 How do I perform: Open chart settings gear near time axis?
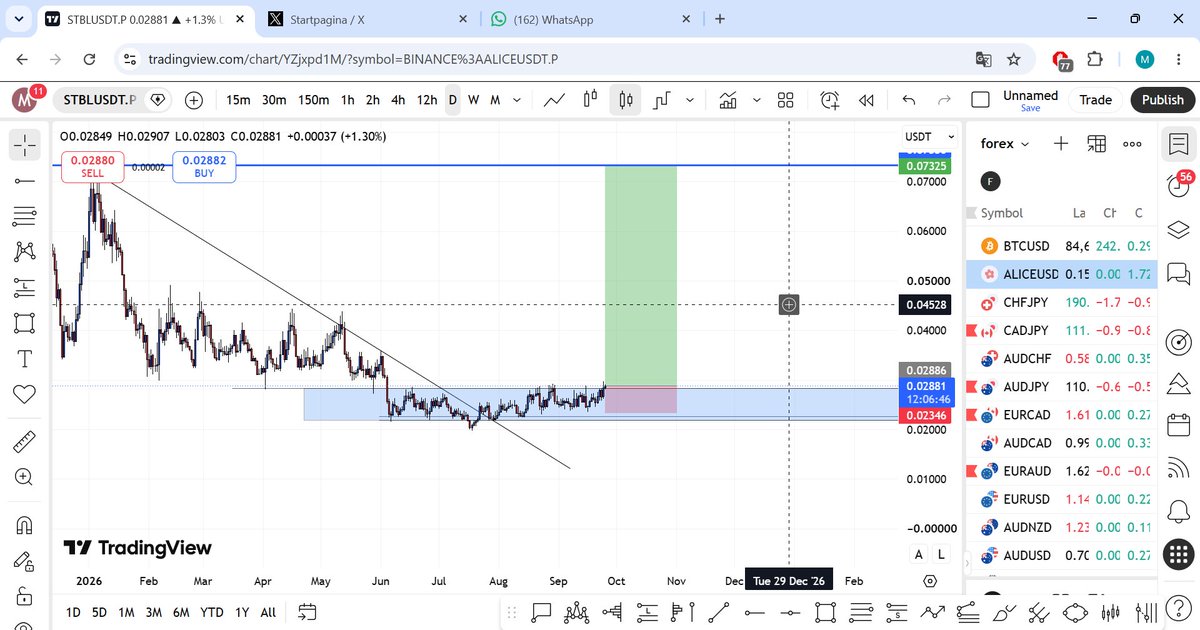tap(930, 581)
